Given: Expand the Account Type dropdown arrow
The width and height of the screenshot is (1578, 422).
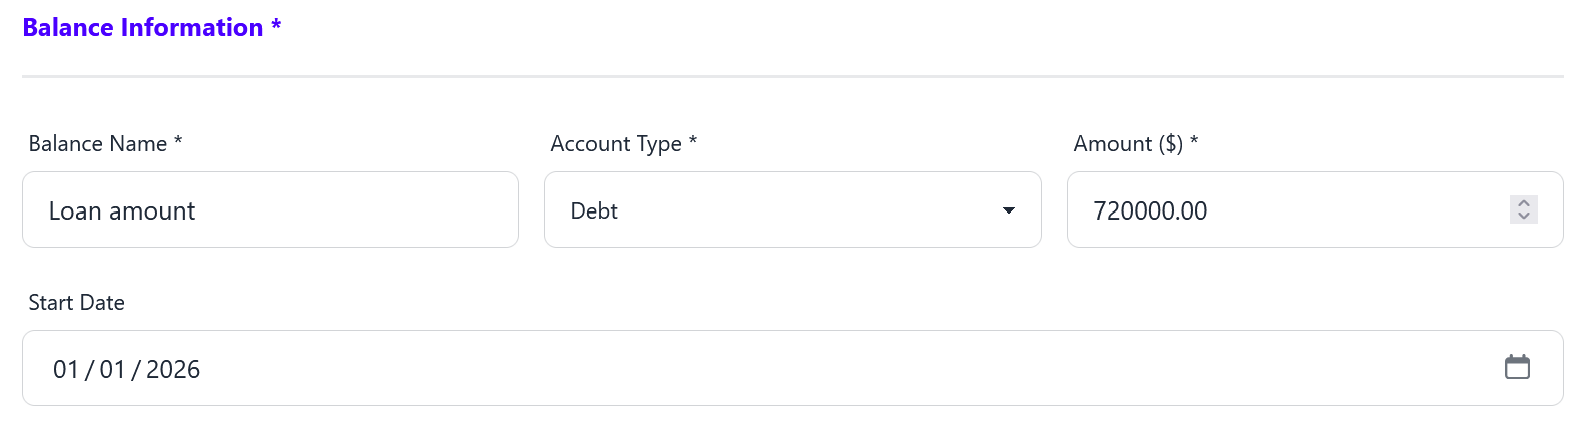Looking at the screenshot, I should tap(1008, 210).
